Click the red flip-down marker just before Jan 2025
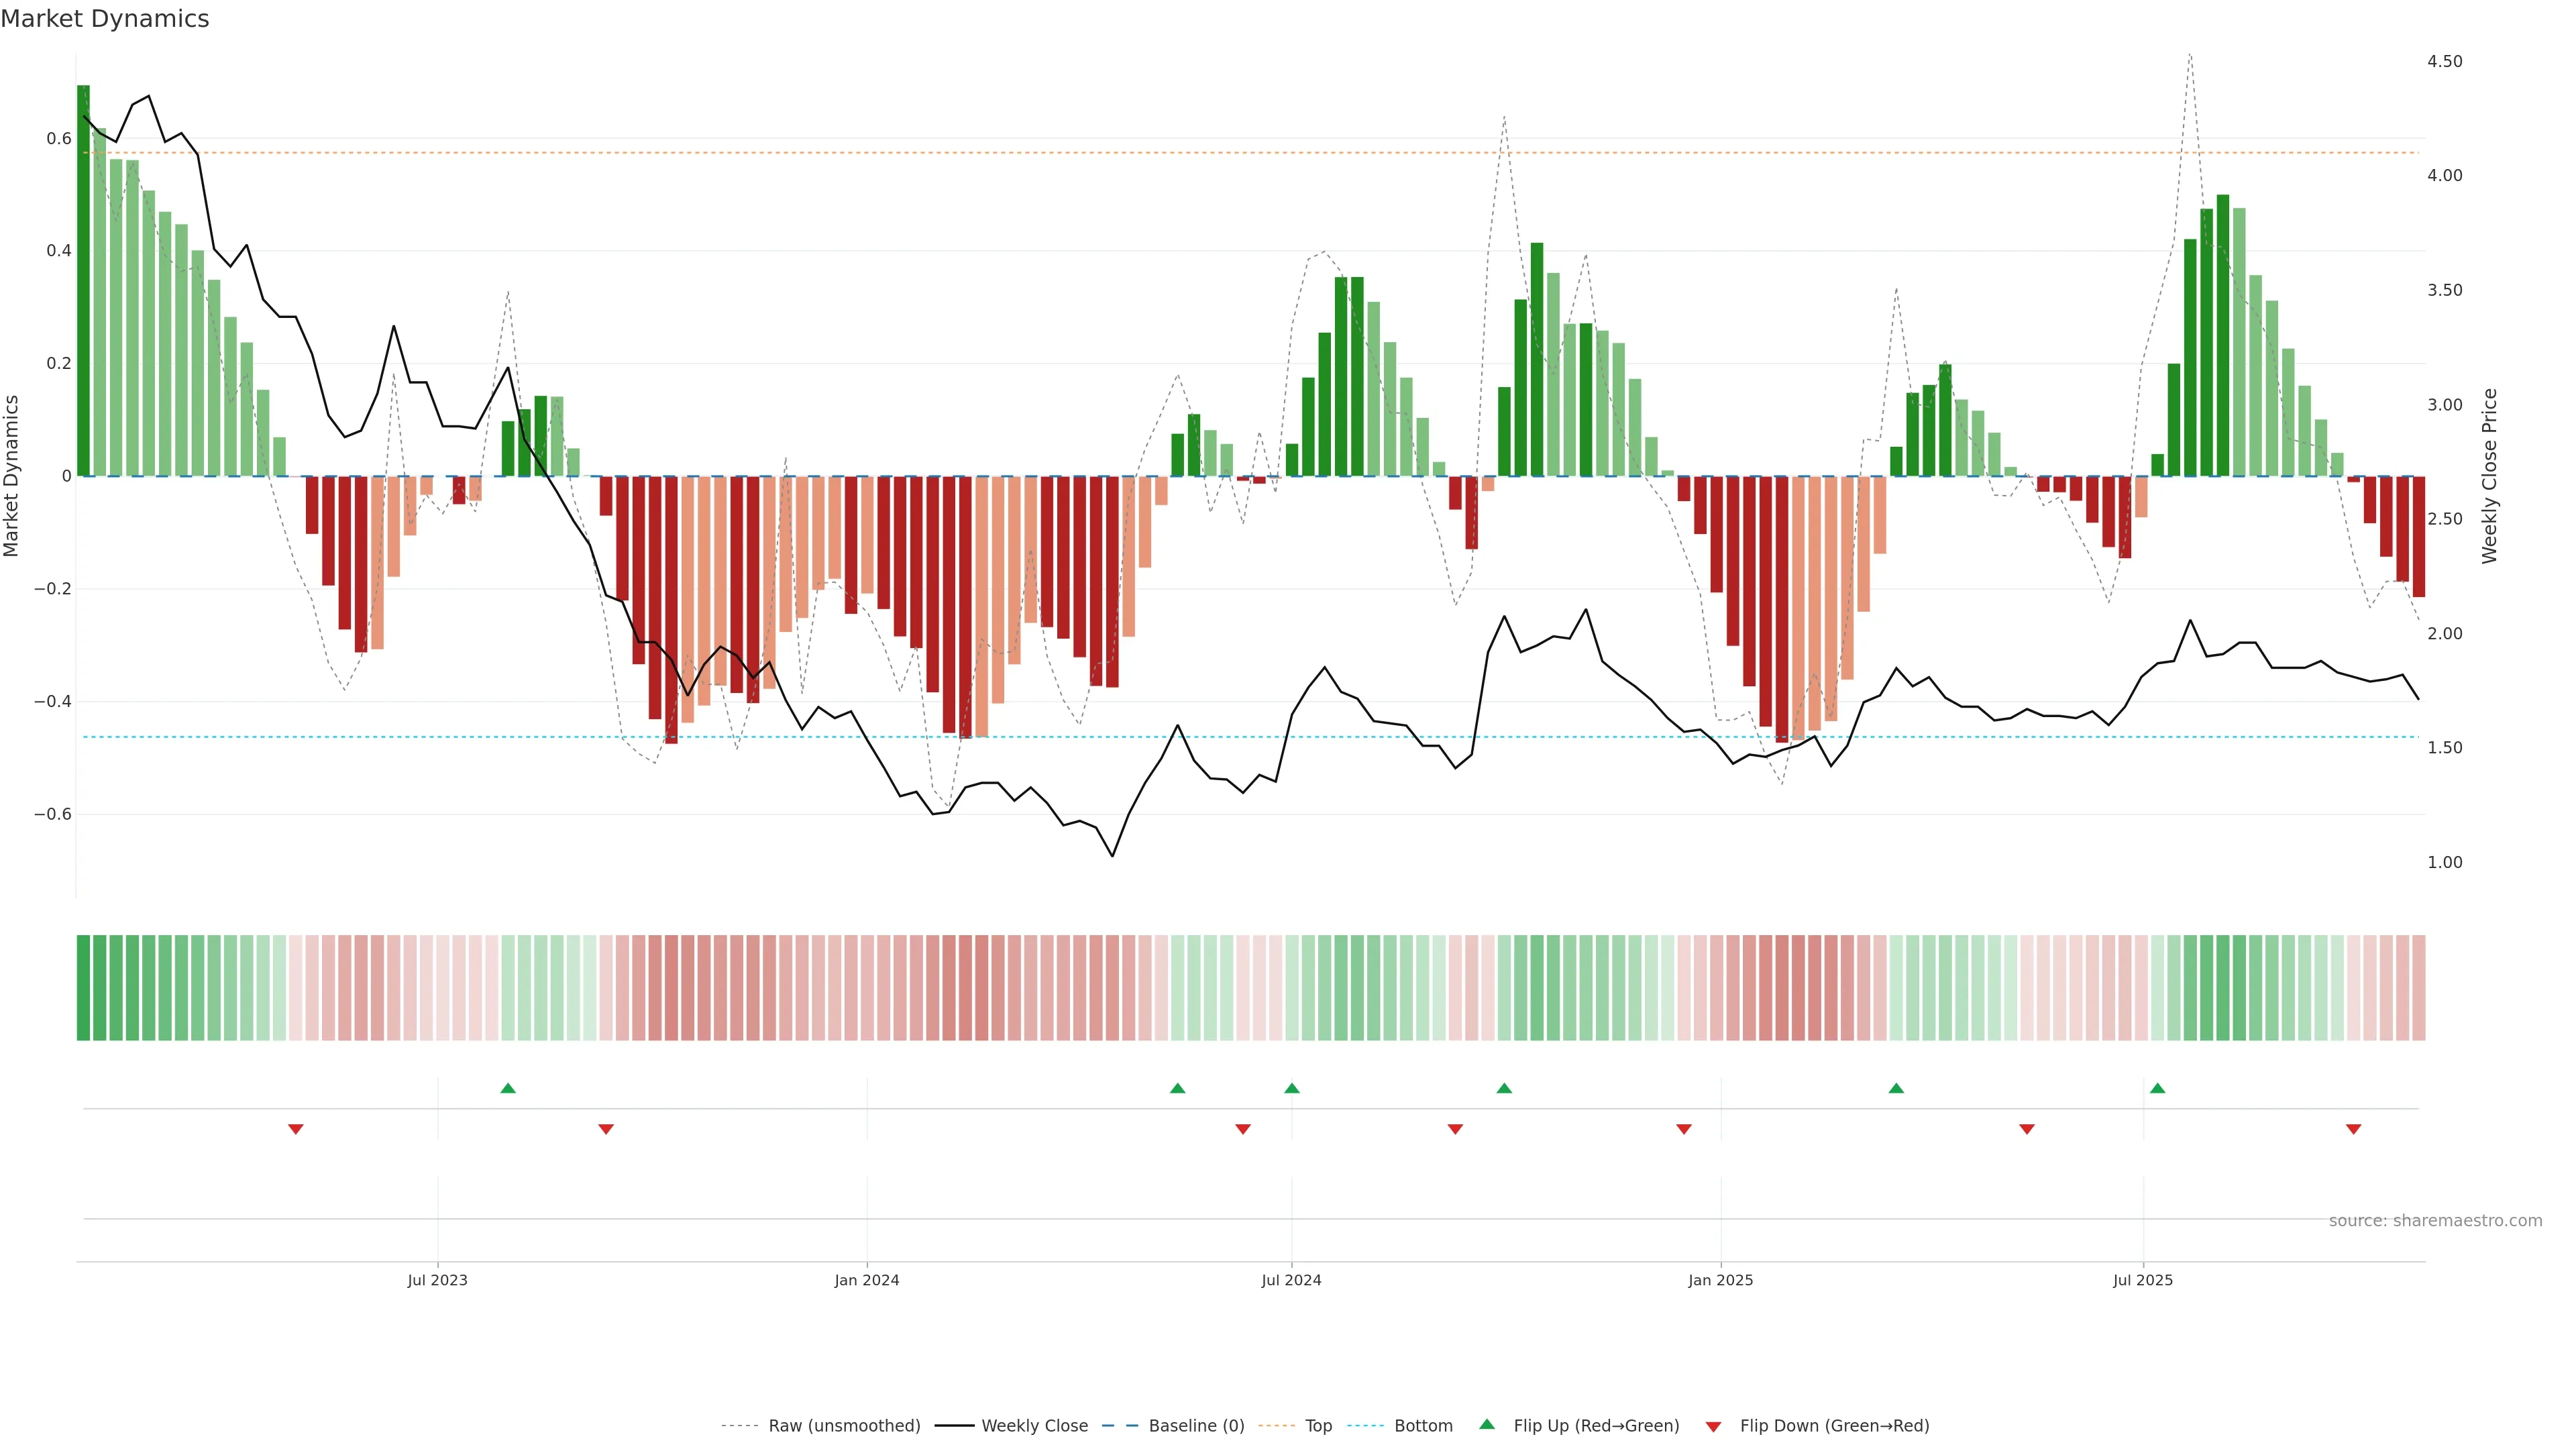This screenshot has height=1449, width=2576. point(1684,1129)
